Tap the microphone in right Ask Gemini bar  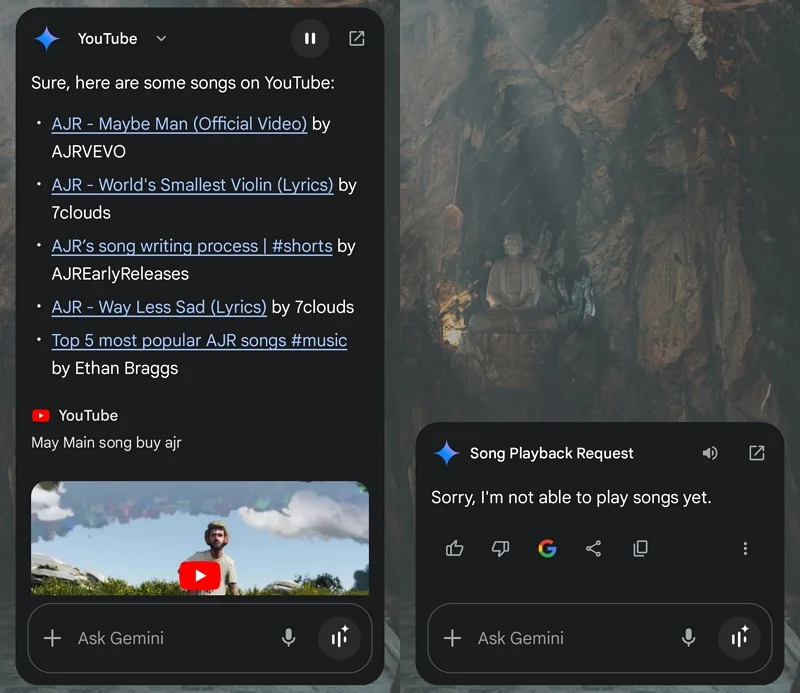(x=688, y=638)
